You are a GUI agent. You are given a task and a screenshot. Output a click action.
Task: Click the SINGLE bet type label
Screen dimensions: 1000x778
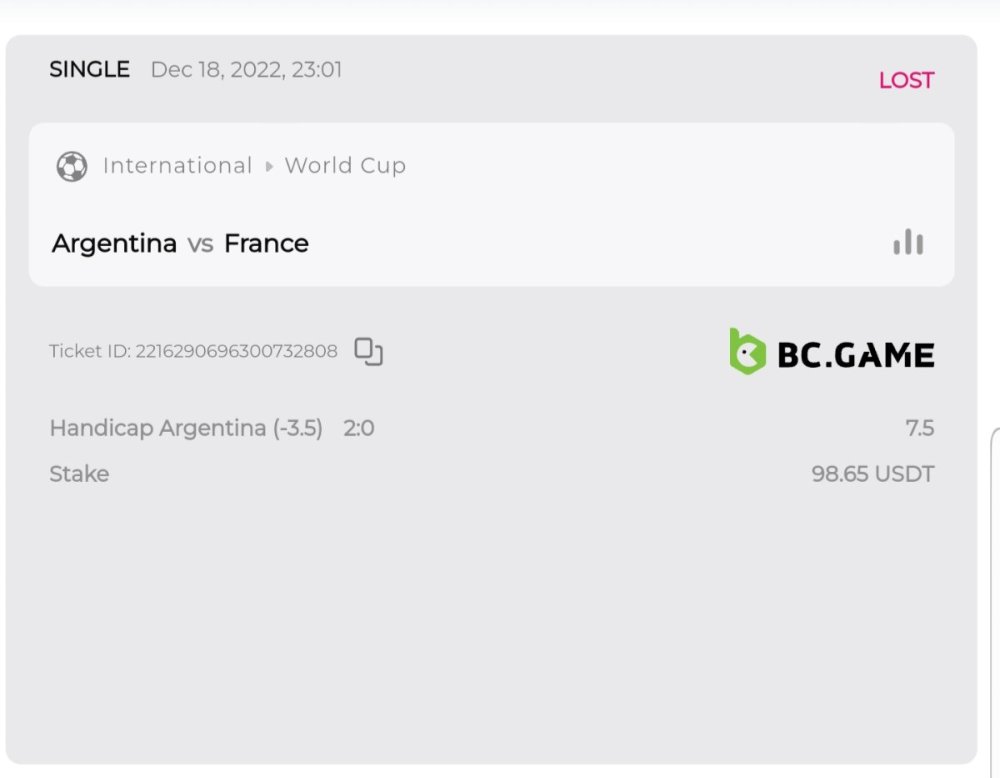tap(89, 70)
